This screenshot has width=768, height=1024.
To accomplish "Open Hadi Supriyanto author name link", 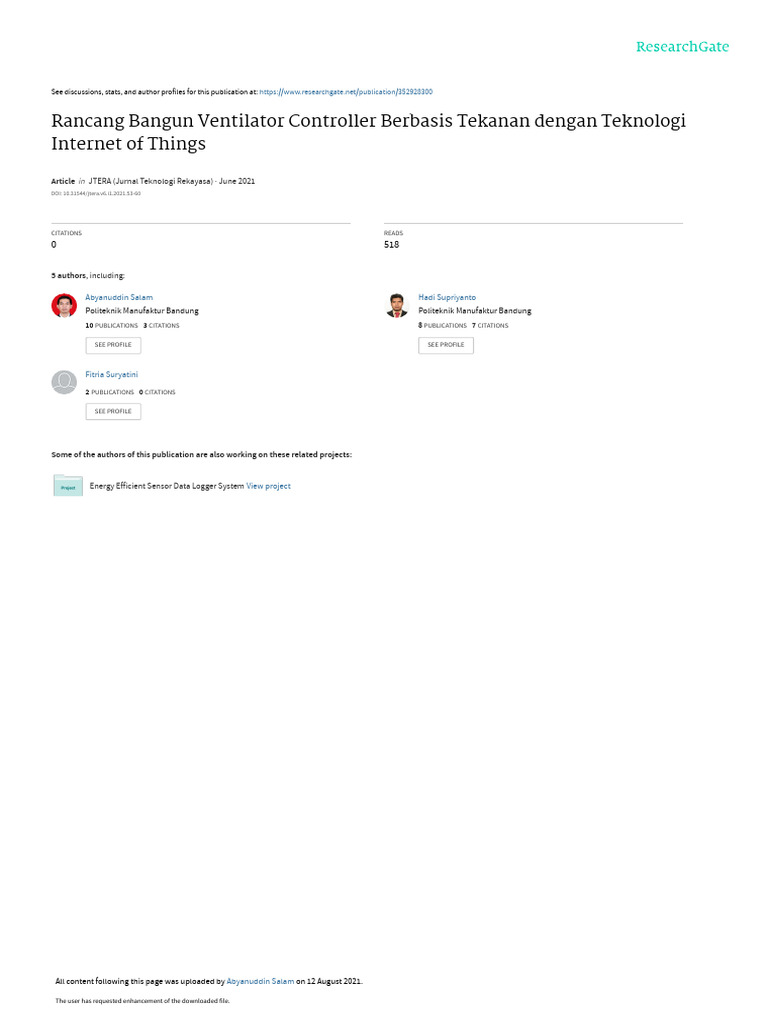I will pos(447,297).
